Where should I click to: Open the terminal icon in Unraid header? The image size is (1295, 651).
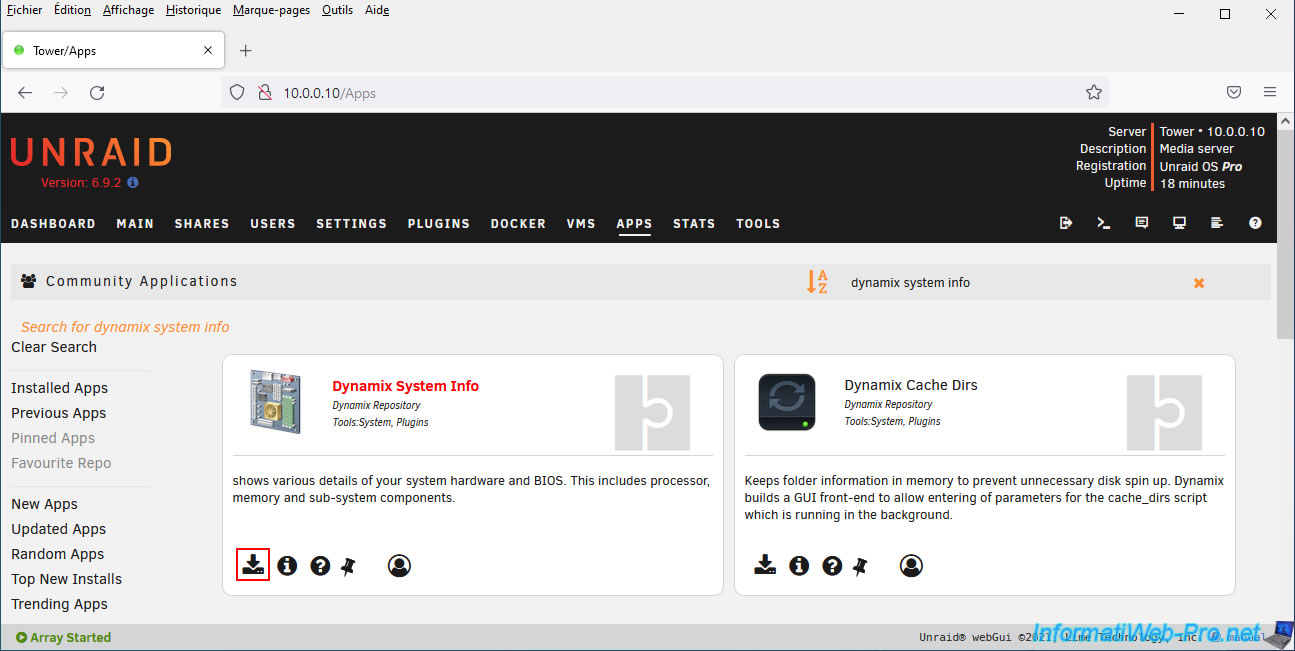[x=1103, y=223]
